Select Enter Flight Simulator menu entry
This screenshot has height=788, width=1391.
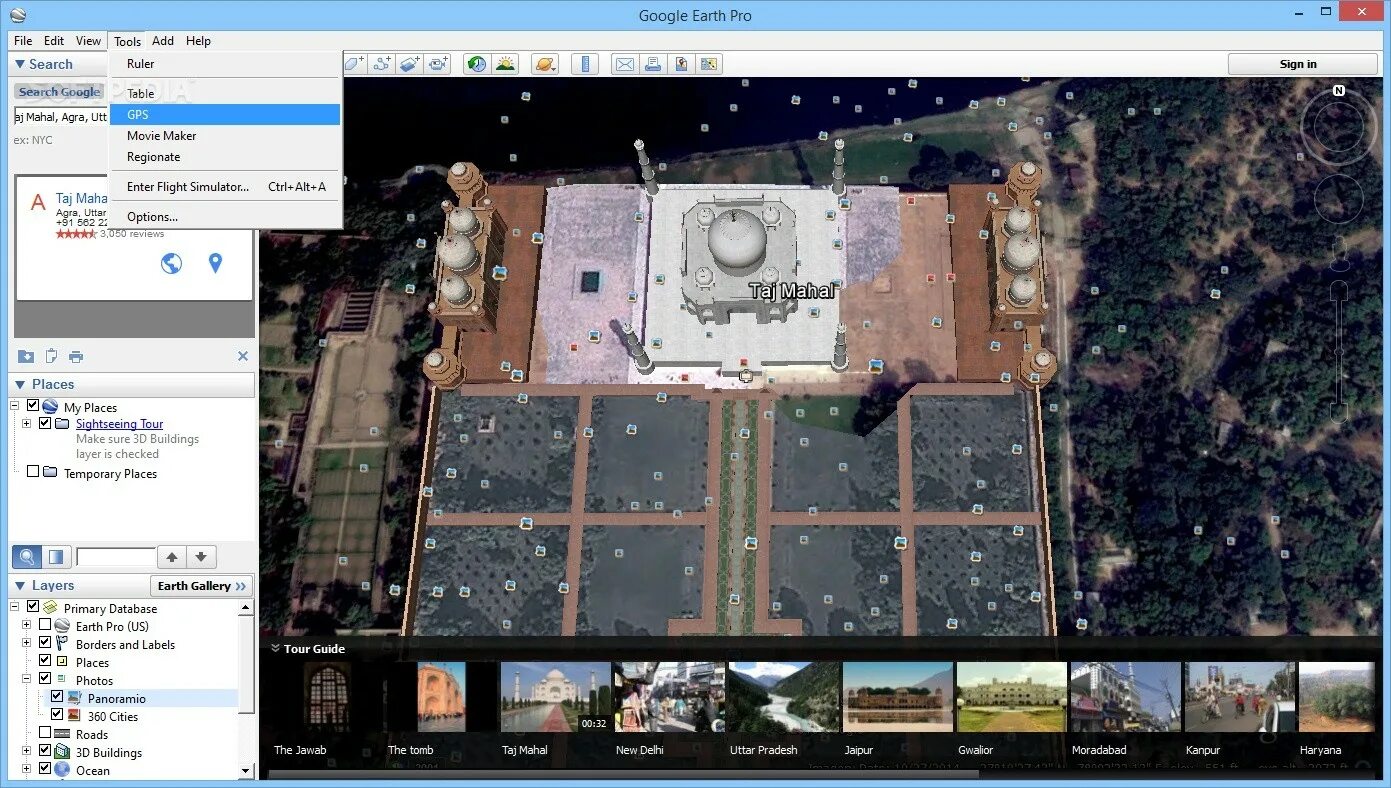[225, 186]
